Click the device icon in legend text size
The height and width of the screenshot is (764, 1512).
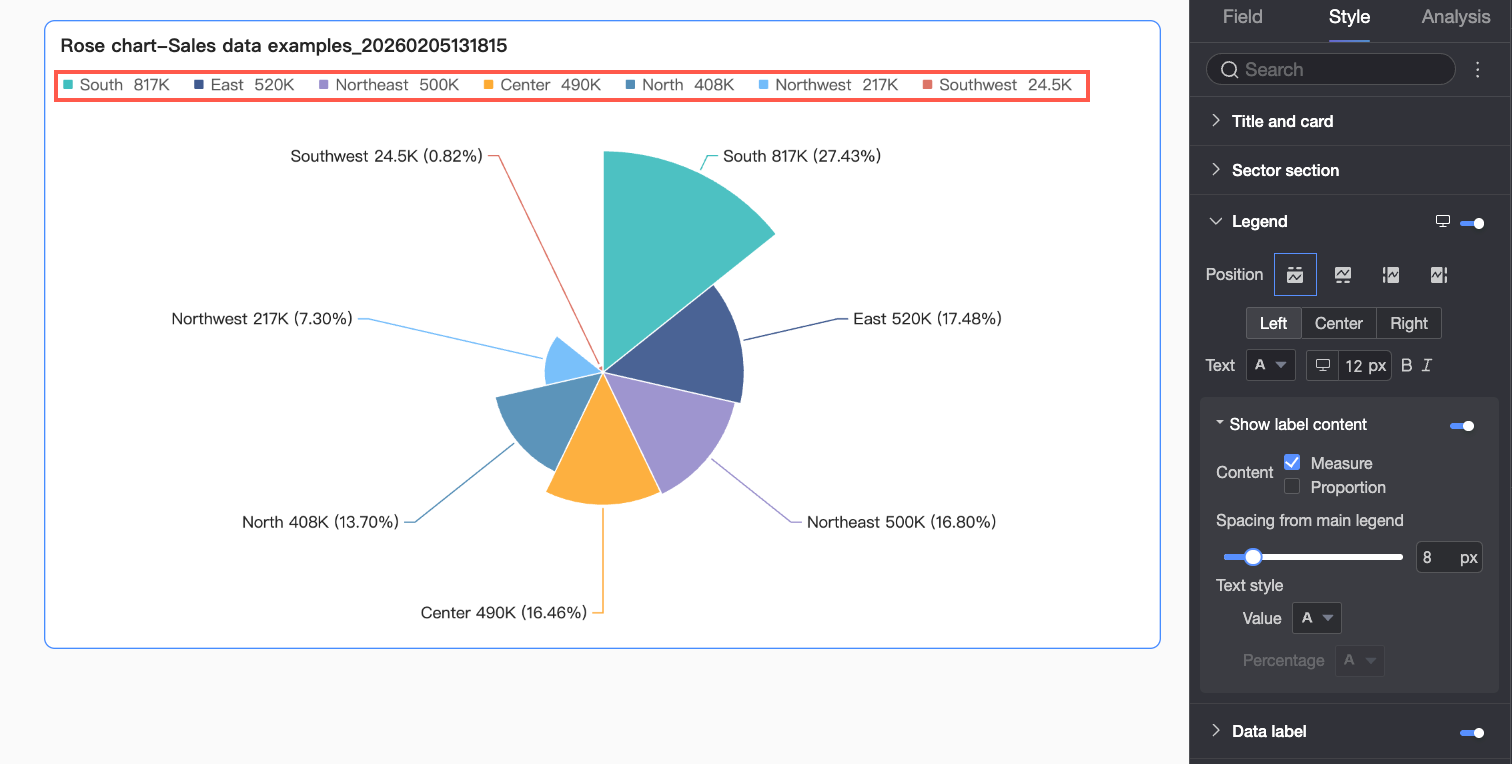tap(1323, 365)
